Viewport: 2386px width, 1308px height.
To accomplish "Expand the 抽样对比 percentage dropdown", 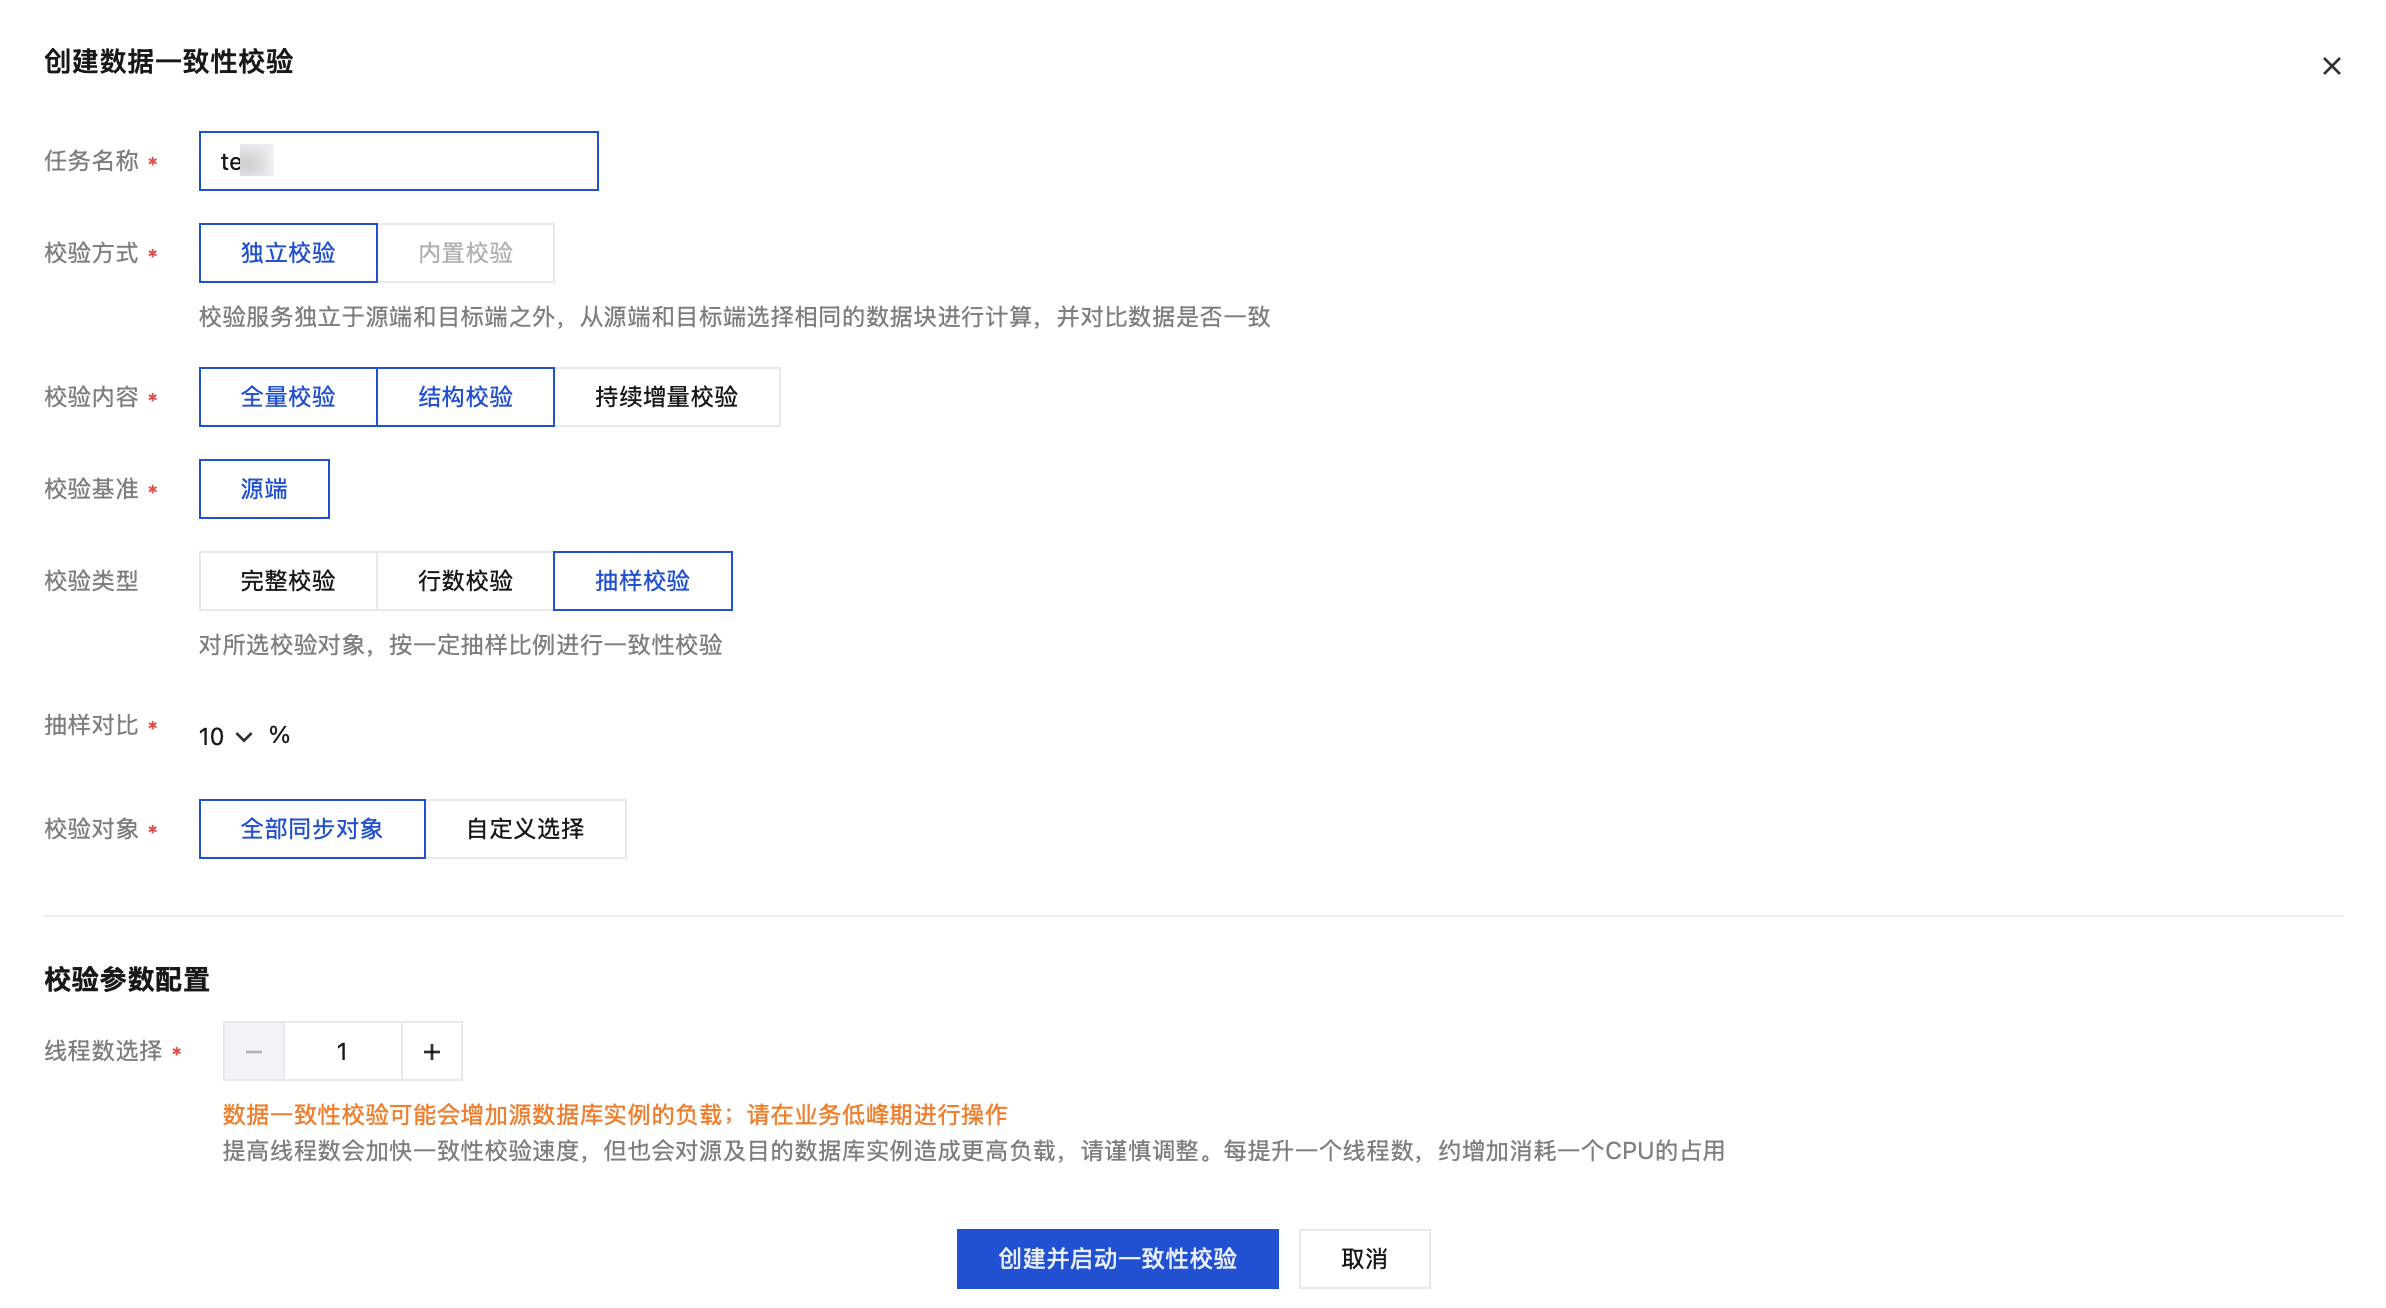I will pyautogui.click(x=244, y=737).
